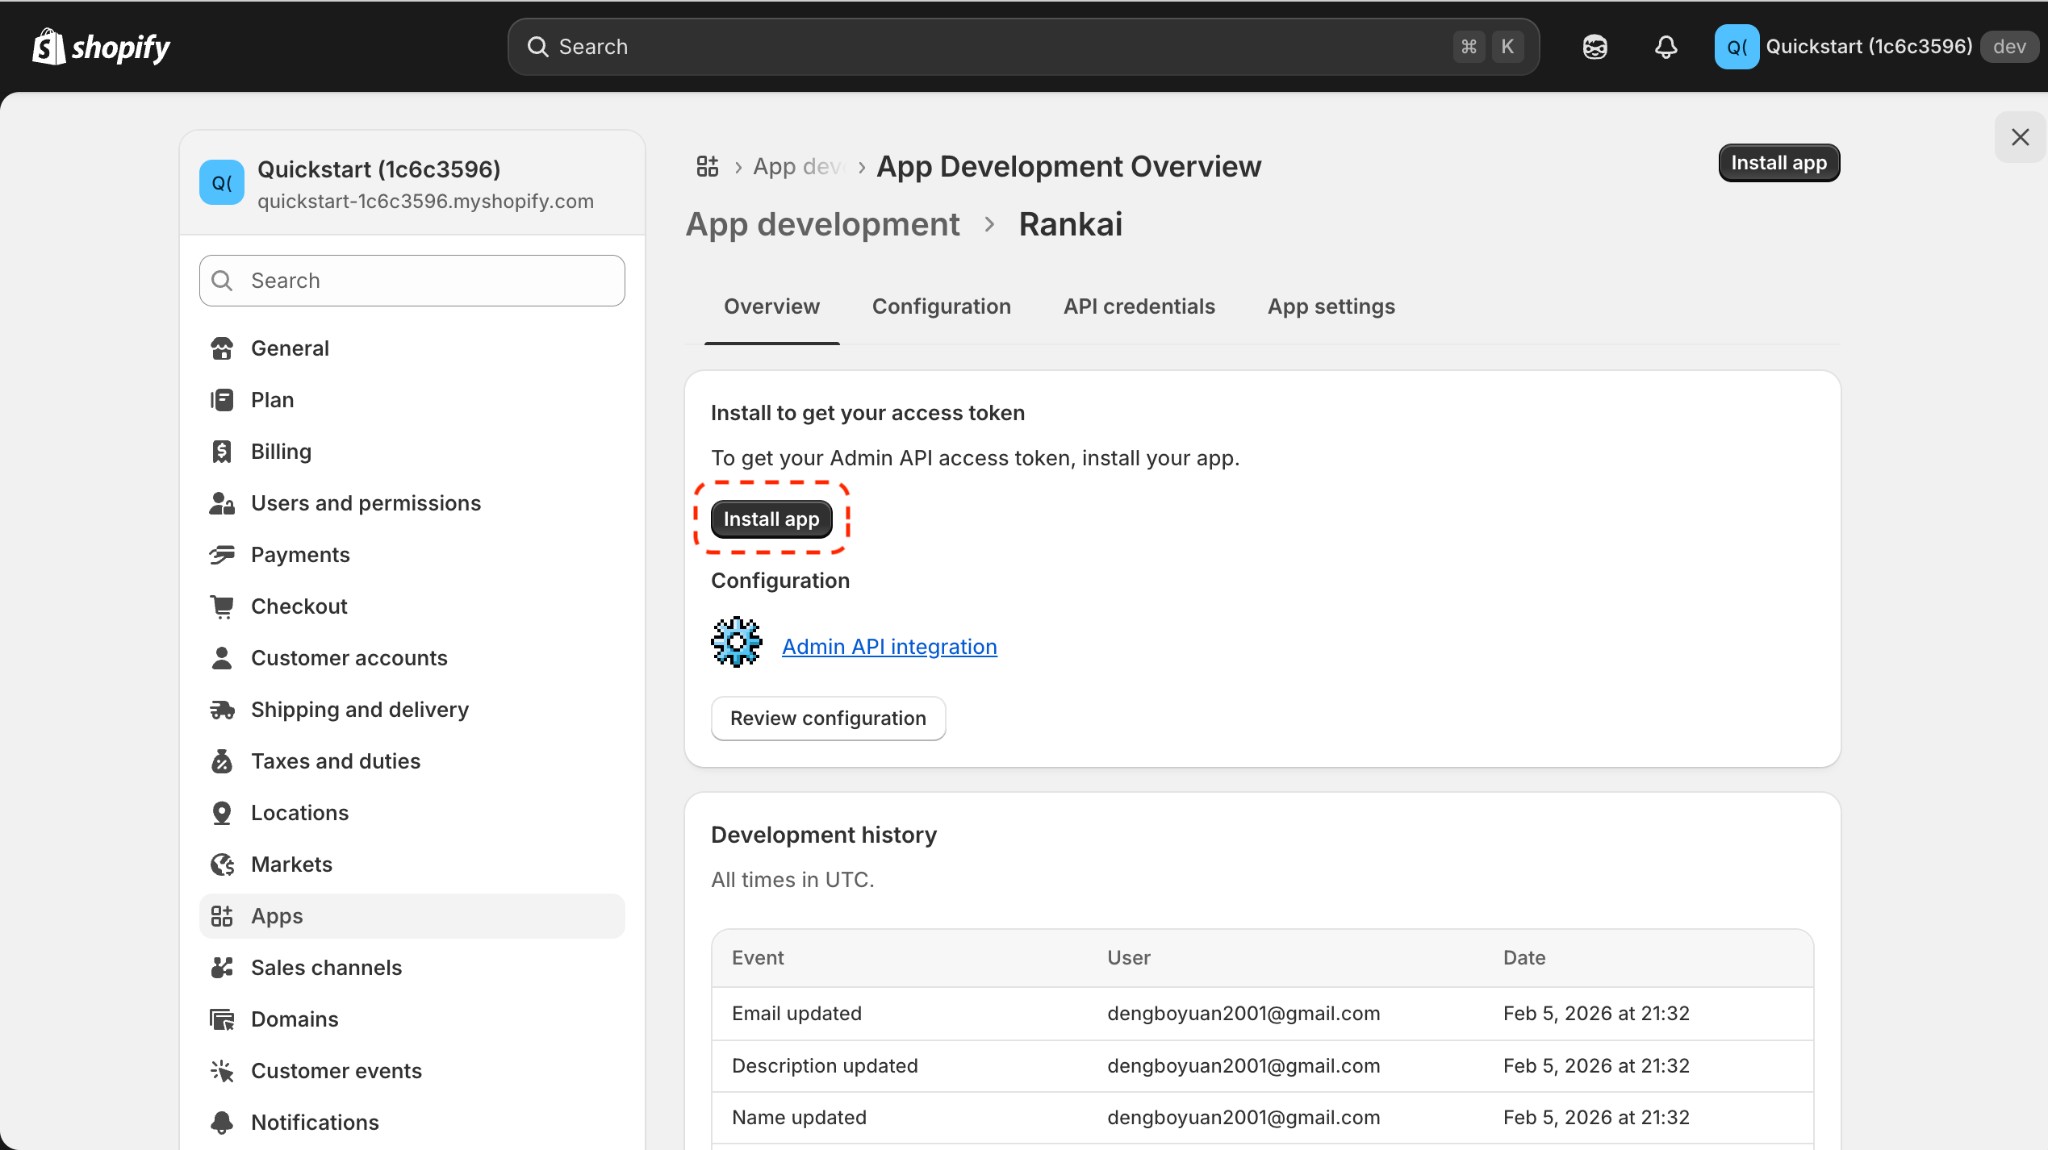Switch to the Configuration tab
The height and width of the screenshot is (1150, 2048).
pyautogui.click(x=941, y=307)
